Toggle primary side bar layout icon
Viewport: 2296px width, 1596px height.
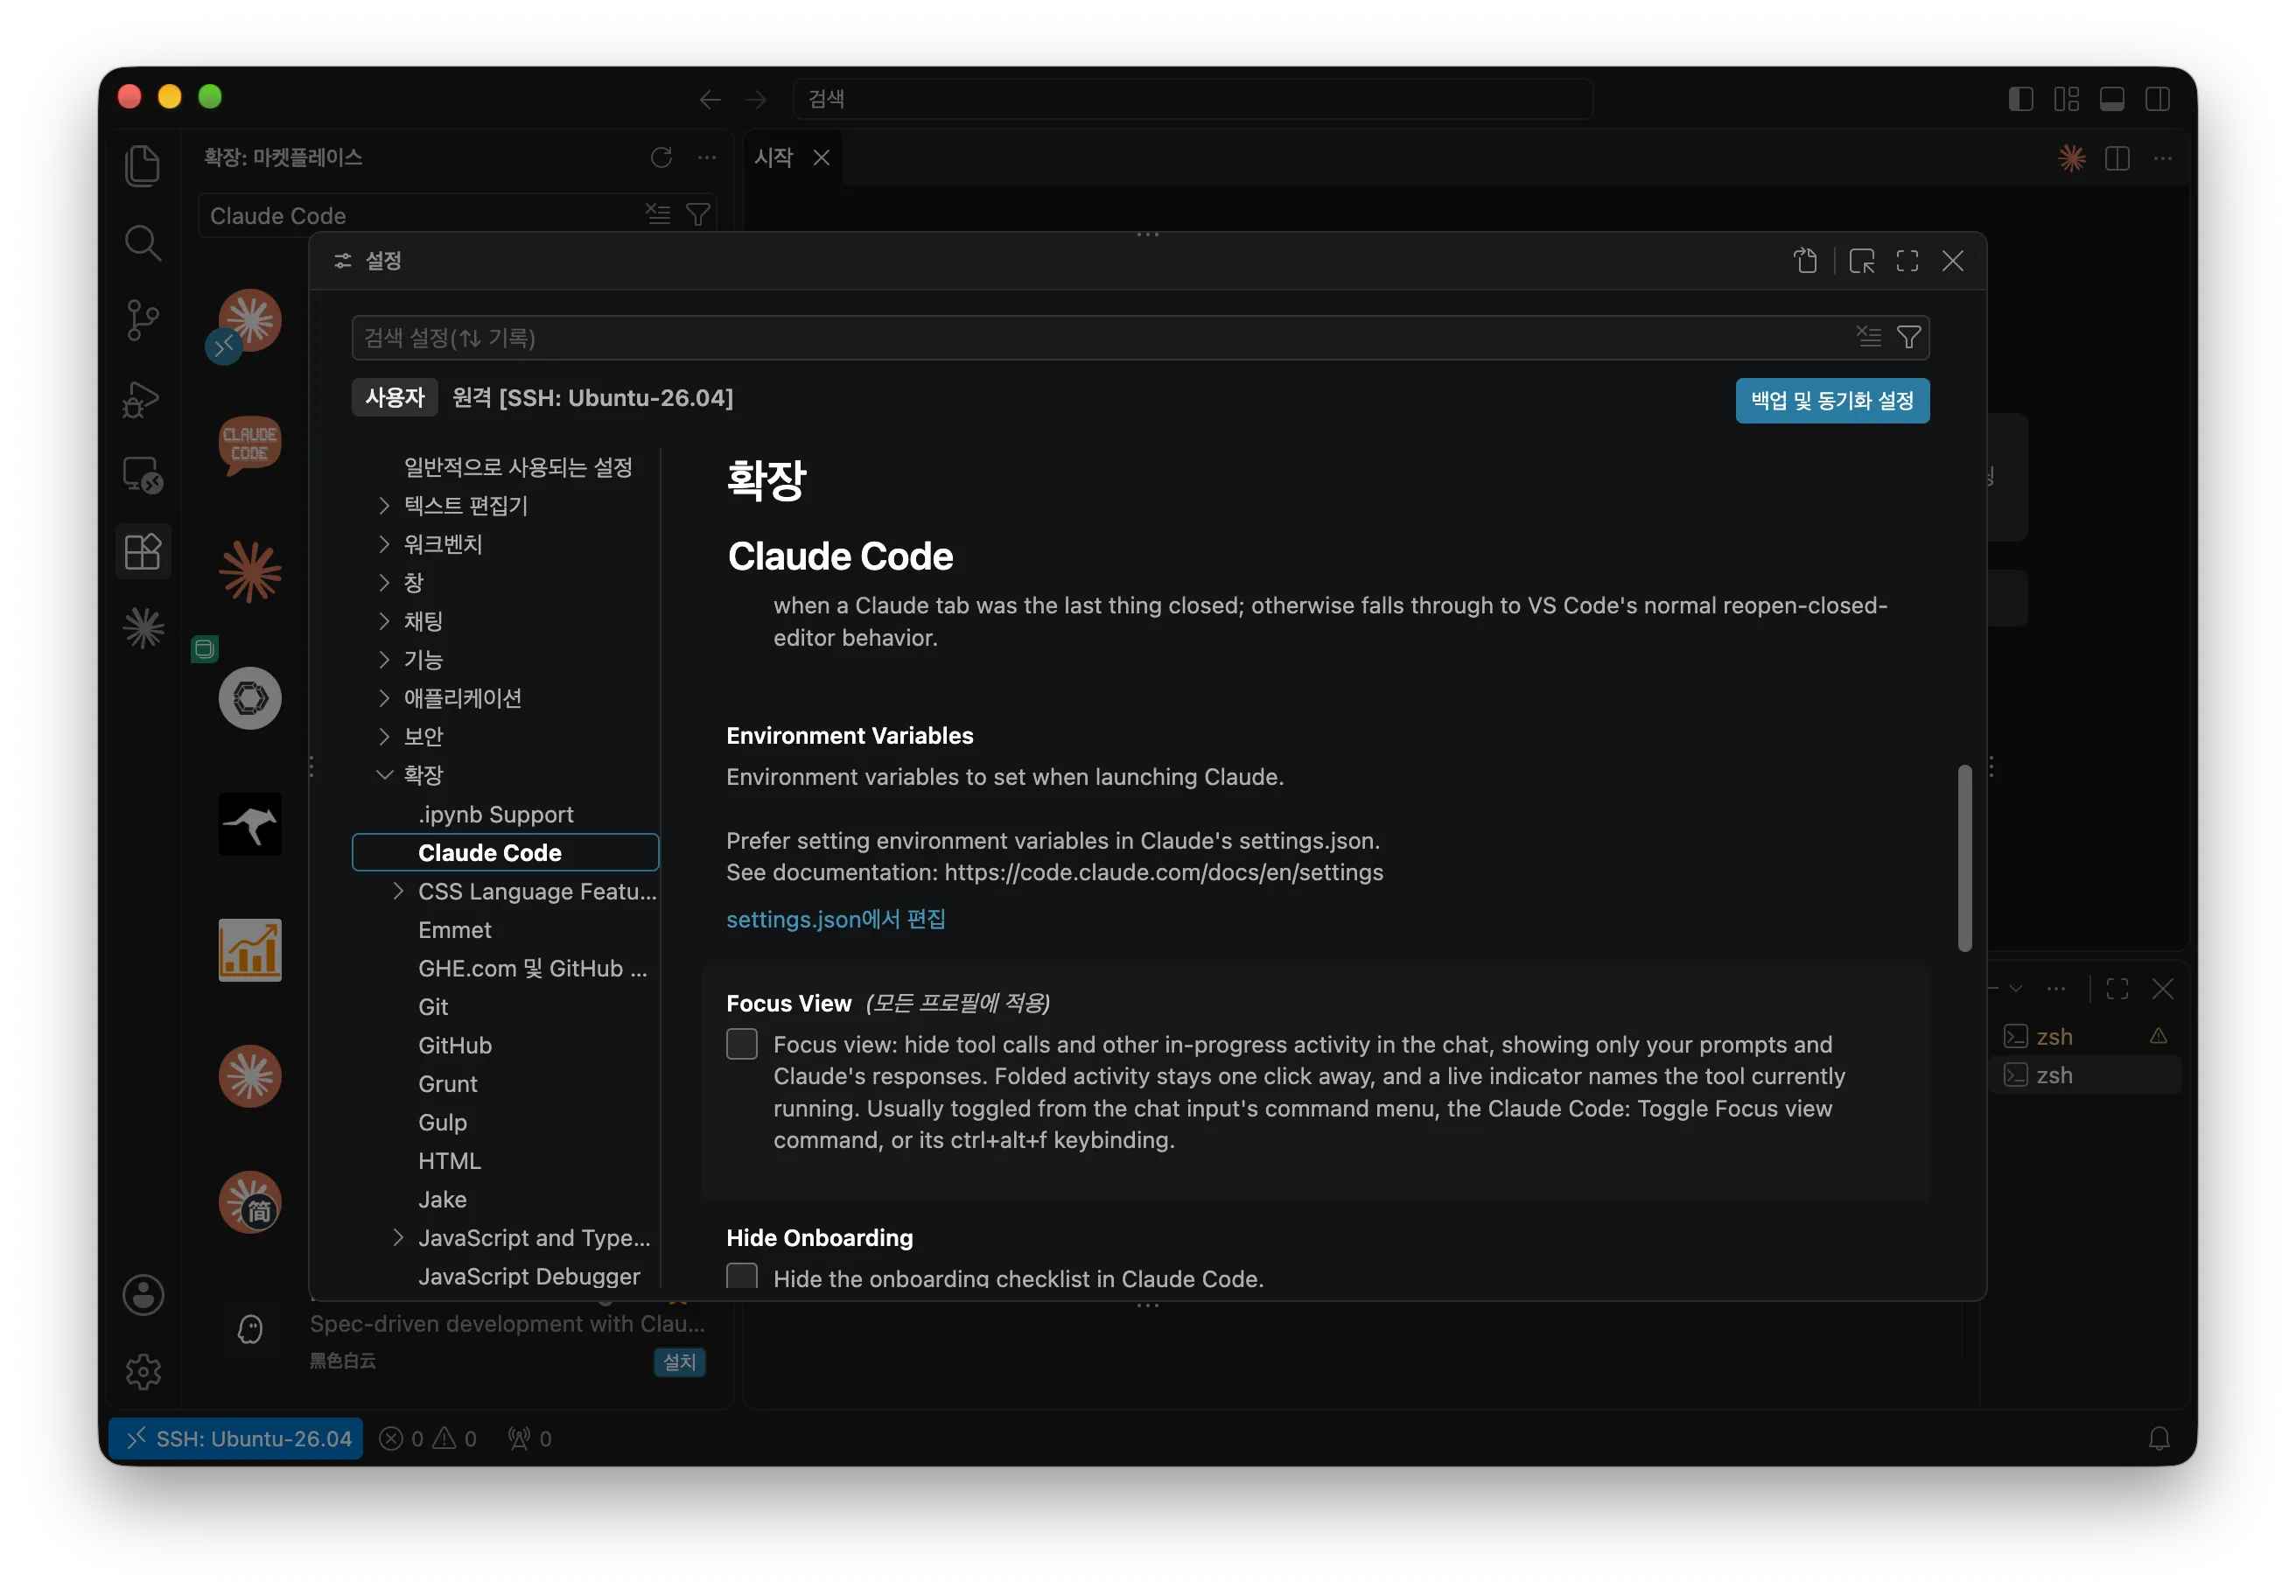[x=2021, y=98]
